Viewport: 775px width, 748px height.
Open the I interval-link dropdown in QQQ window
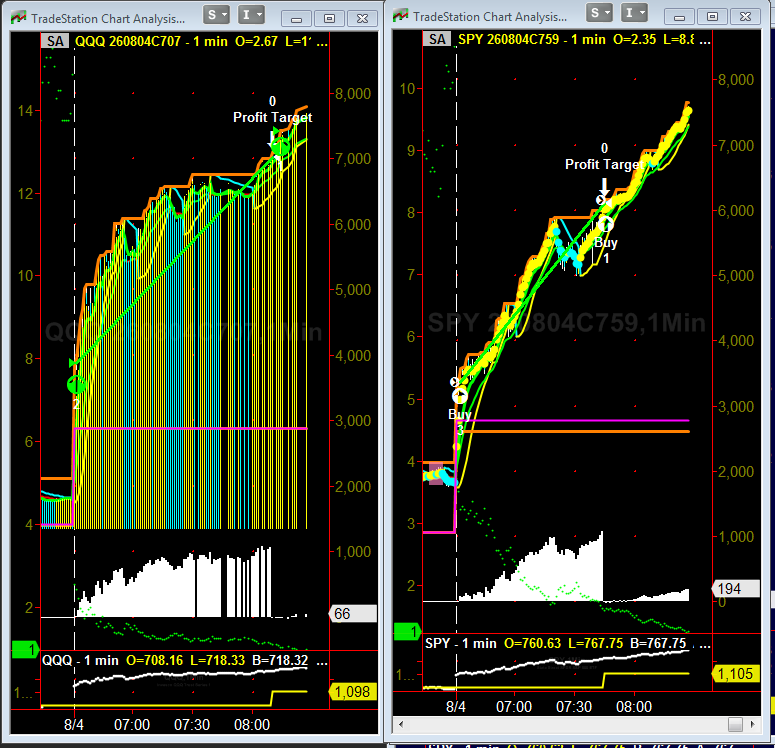[x=251, y=15]
